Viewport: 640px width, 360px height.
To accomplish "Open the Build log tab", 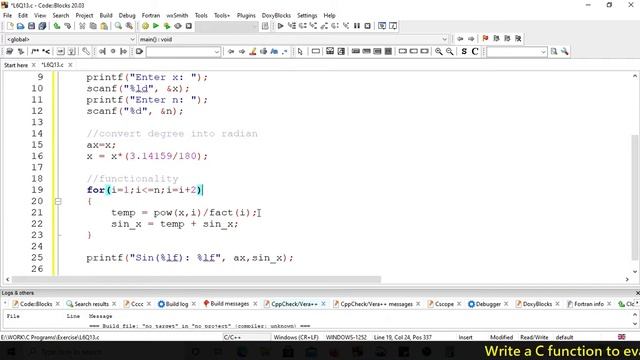I will point(177,304).
